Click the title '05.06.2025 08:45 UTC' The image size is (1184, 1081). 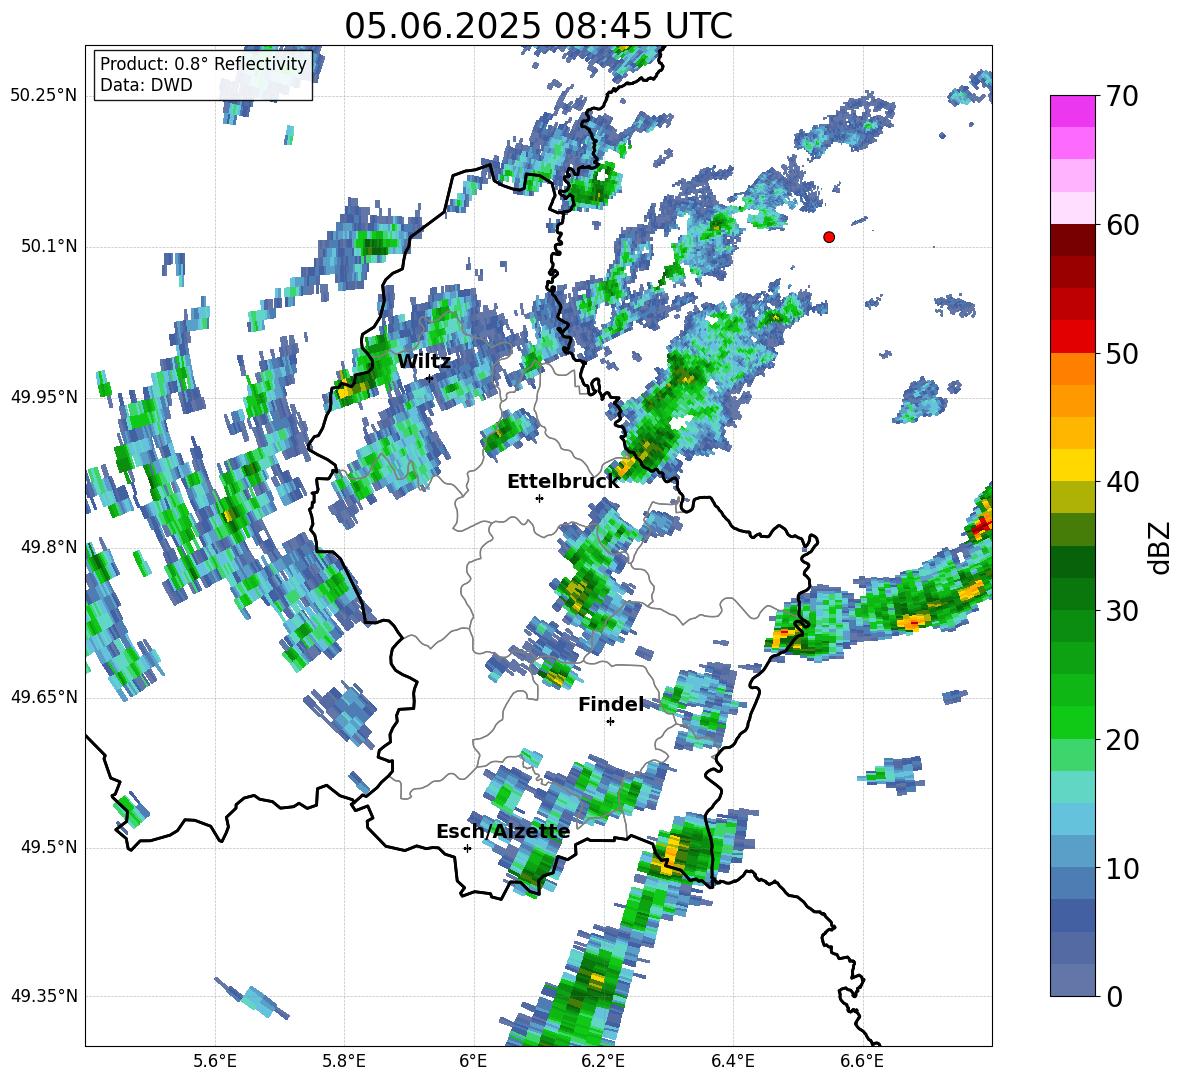[x=538, y=26]
